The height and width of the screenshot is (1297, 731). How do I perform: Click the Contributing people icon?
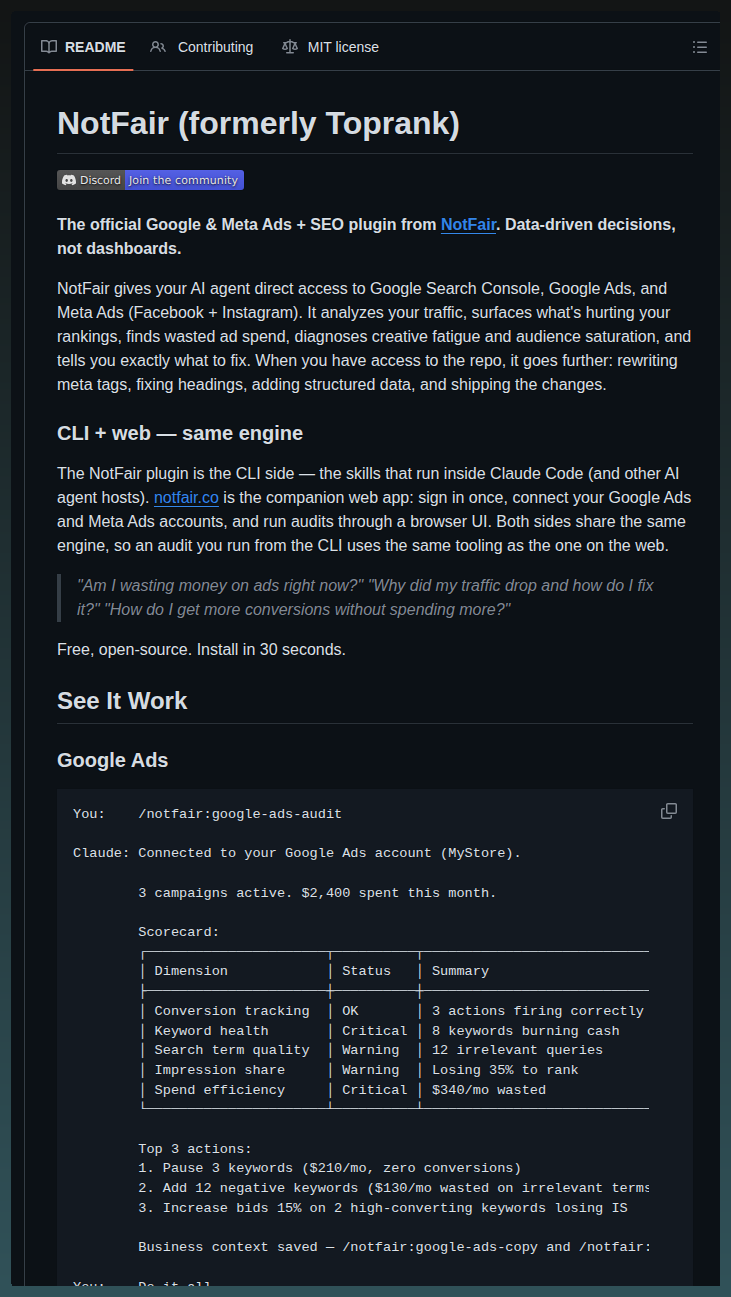158,47
